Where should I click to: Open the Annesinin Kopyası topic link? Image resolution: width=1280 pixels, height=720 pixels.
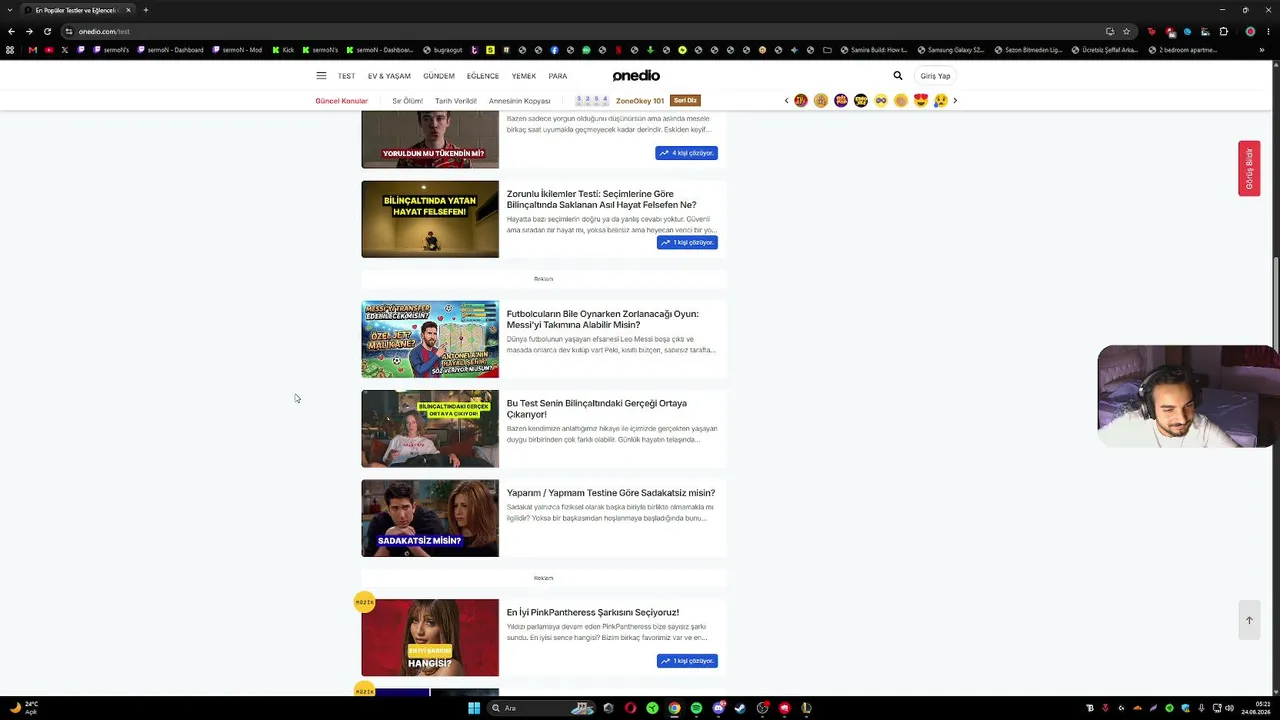pos(520,101)
